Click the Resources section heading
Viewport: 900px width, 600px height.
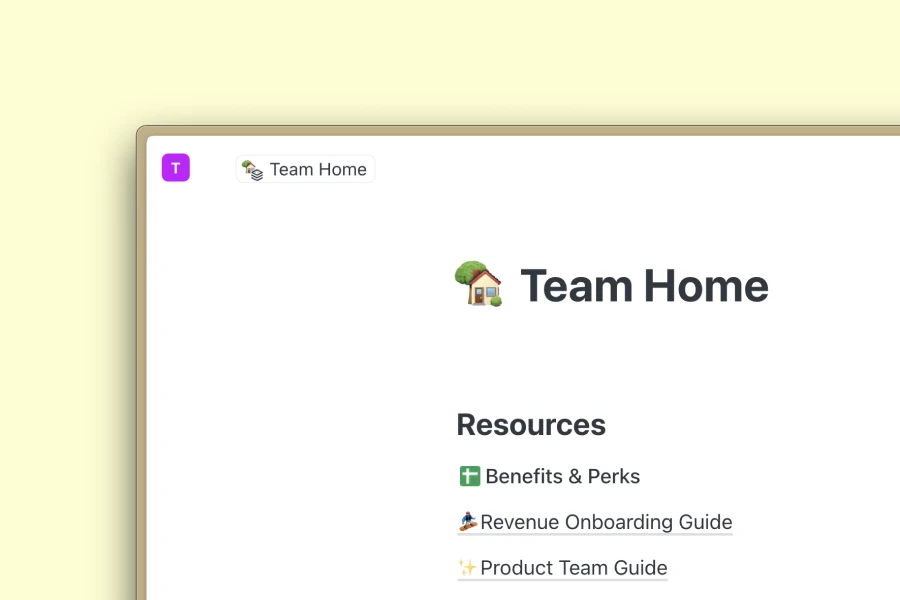(x=531, y=424)
